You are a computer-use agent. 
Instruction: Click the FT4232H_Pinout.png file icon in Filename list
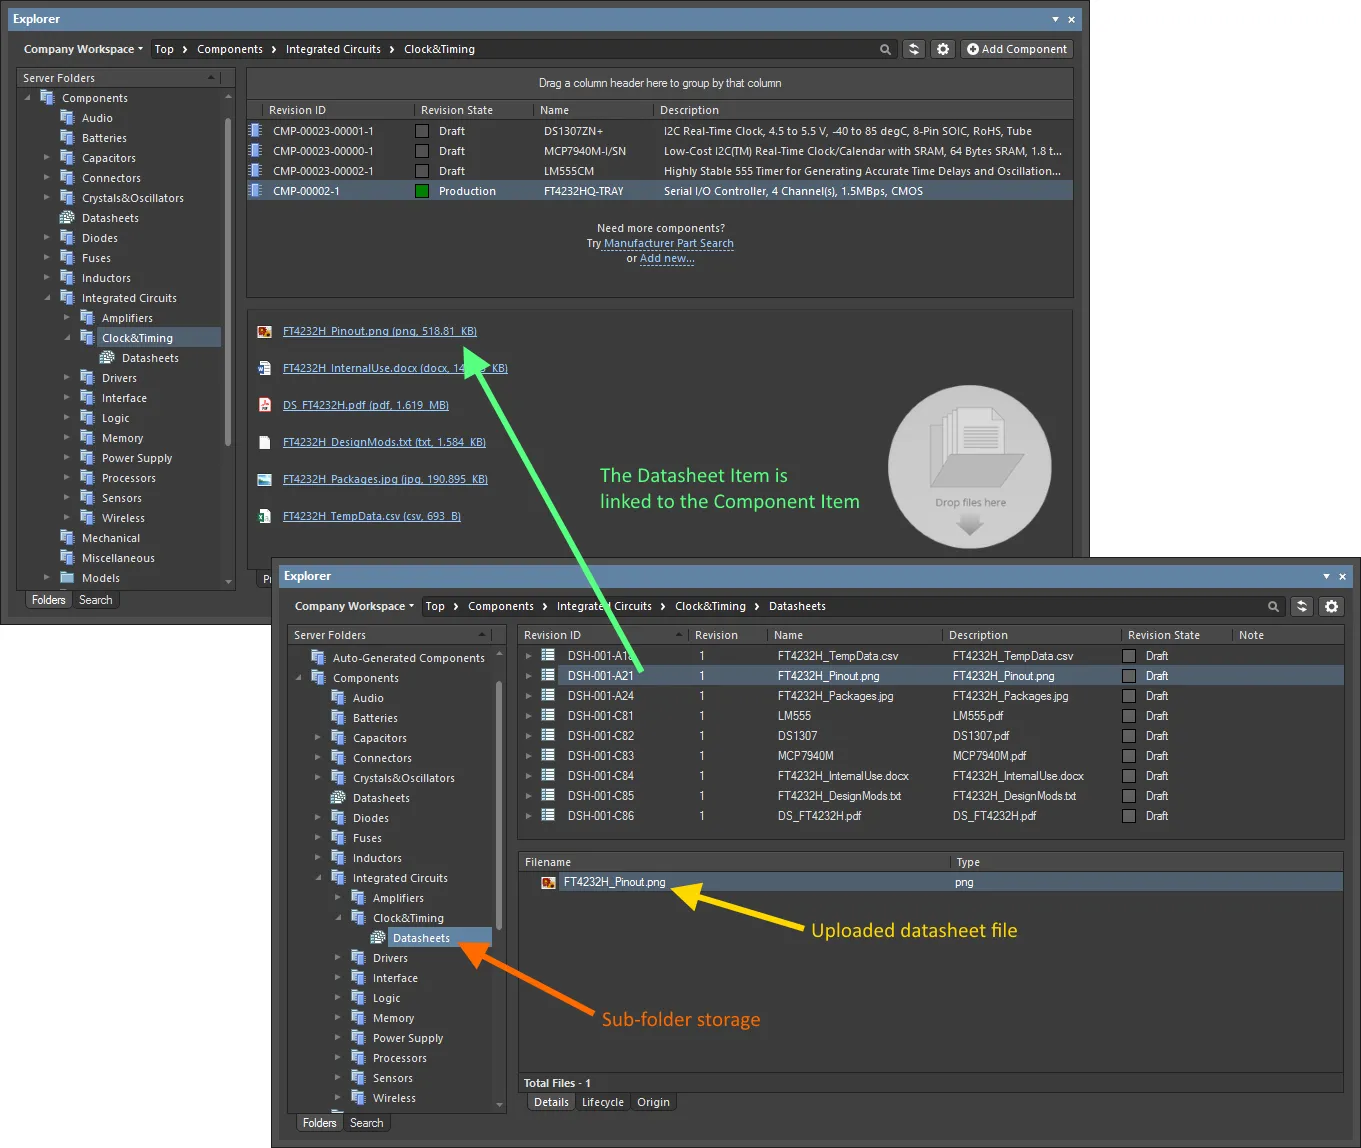point(548,882)
